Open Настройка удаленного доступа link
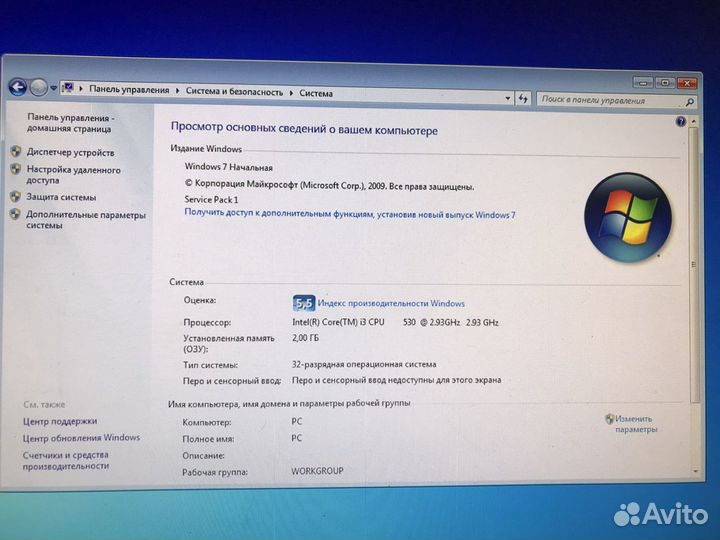This screenshot has width=720, height=540. tap(73, 175)
